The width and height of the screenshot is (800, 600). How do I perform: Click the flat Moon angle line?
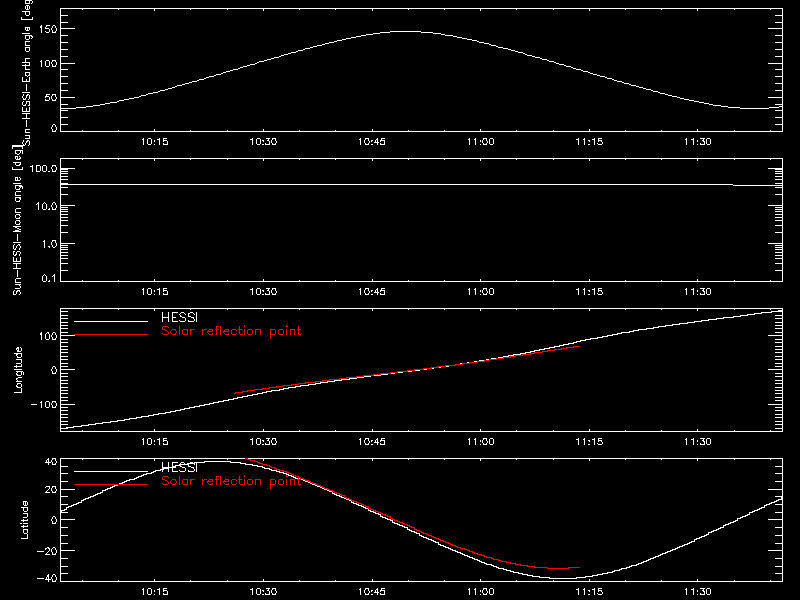pos(421,185)
